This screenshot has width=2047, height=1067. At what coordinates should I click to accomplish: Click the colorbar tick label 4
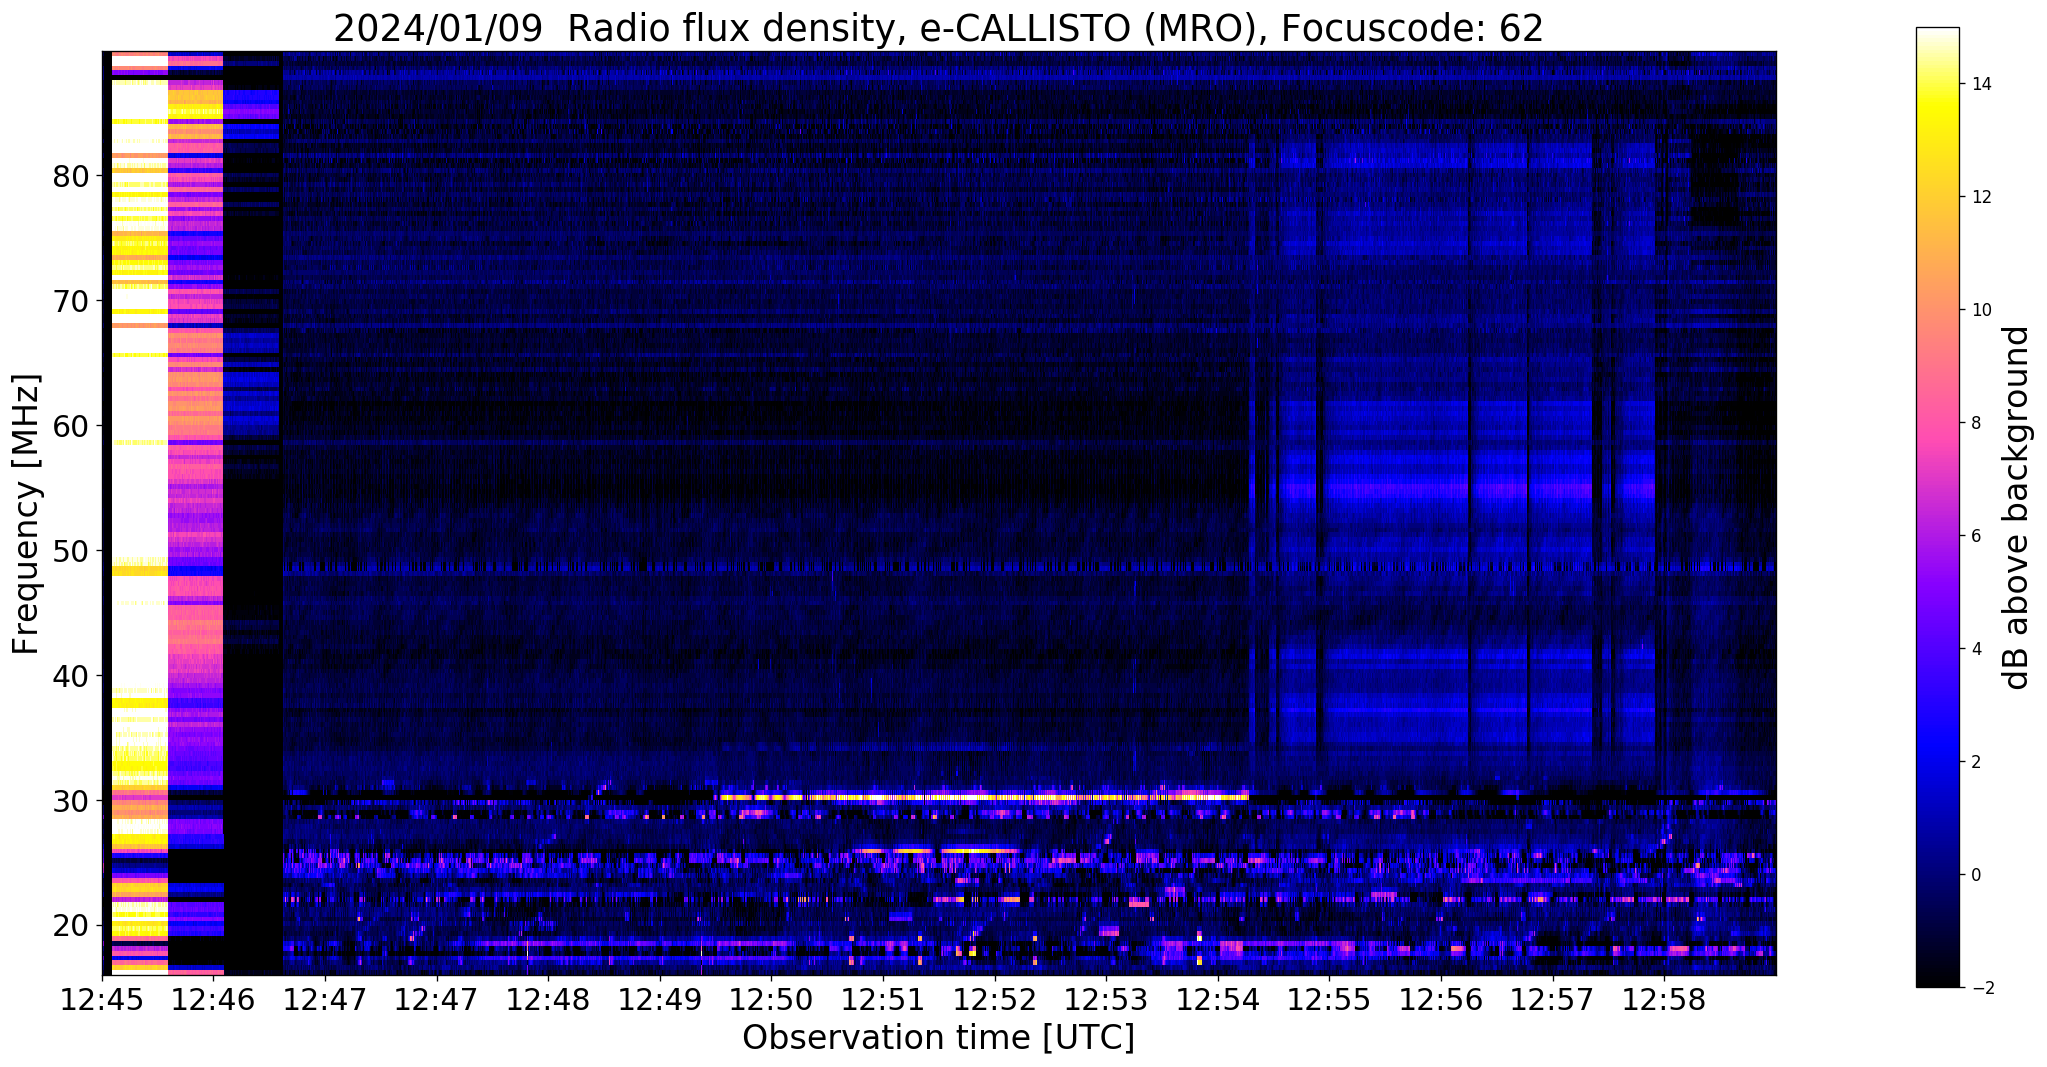[1975, 649]
